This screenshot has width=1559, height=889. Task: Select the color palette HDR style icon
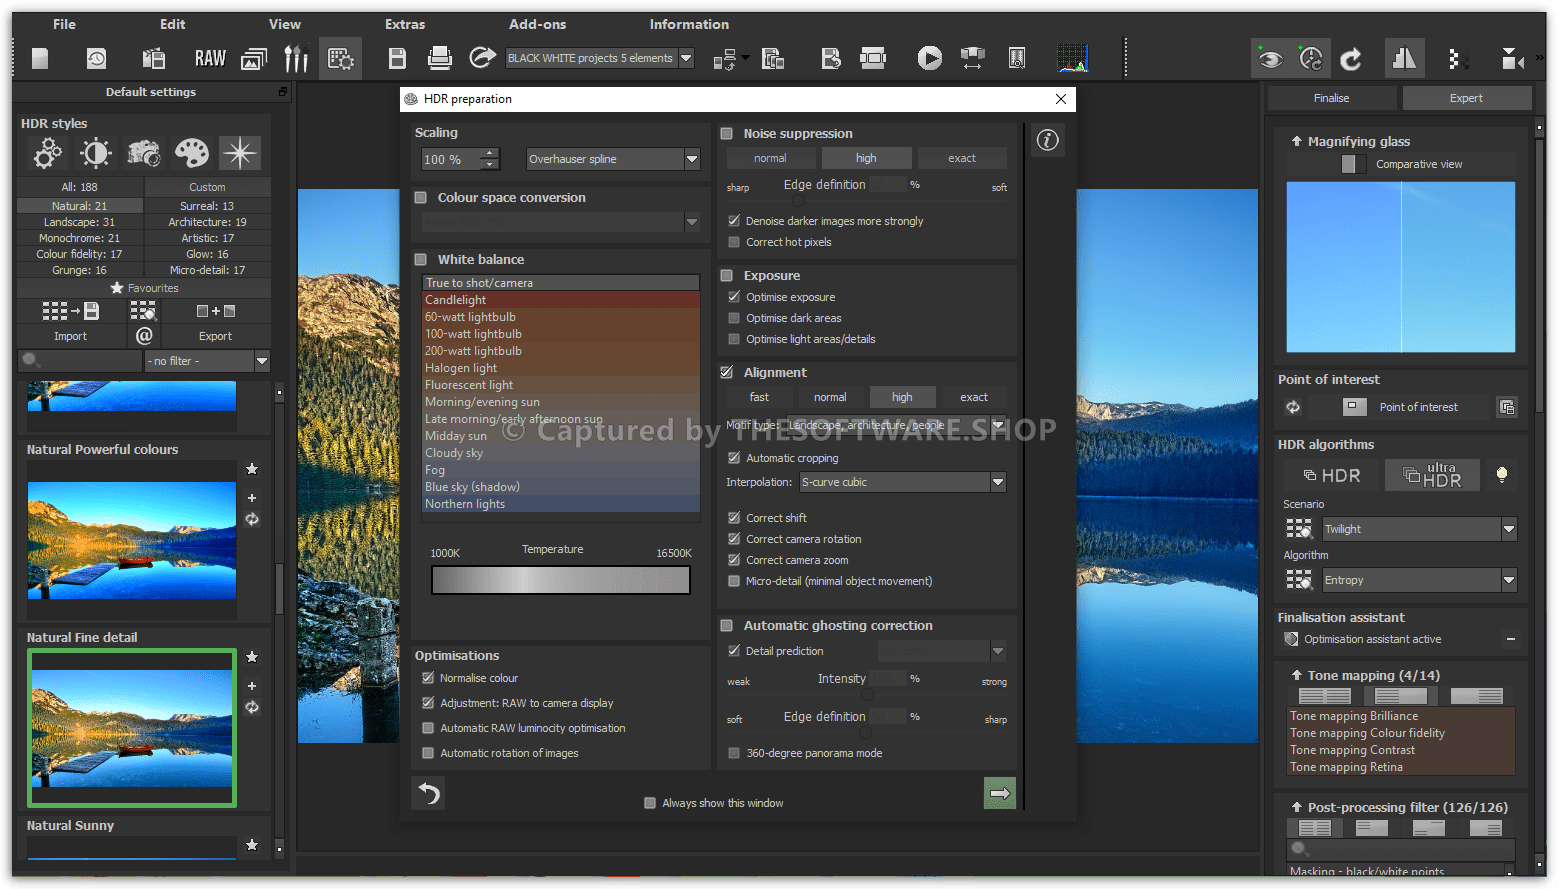191,153
